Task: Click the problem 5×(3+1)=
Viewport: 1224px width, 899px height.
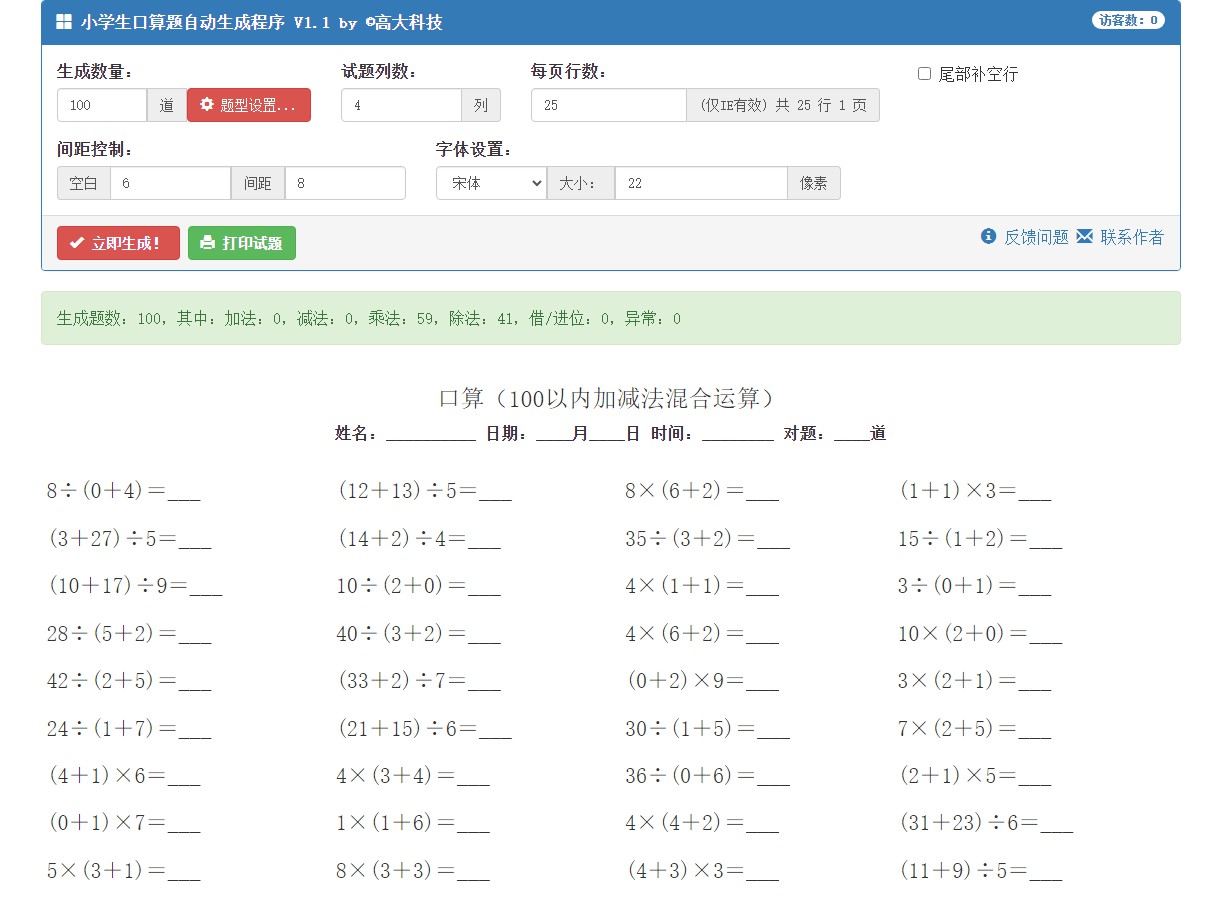Action: click(124, 871)
